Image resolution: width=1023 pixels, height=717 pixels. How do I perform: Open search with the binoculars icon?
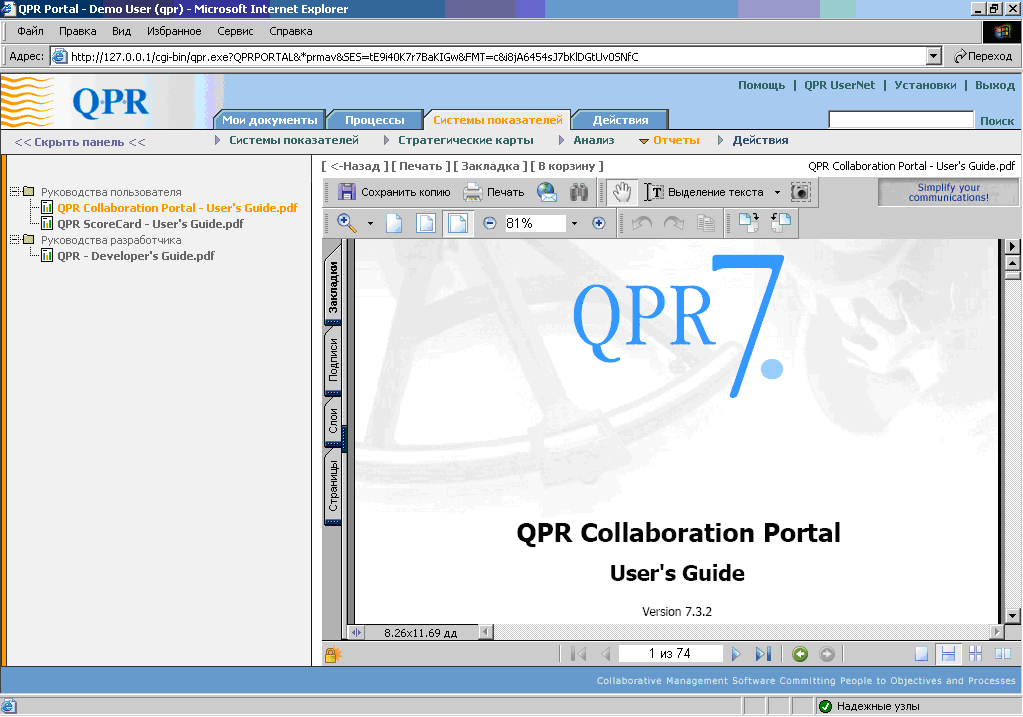tap(579, 192)
